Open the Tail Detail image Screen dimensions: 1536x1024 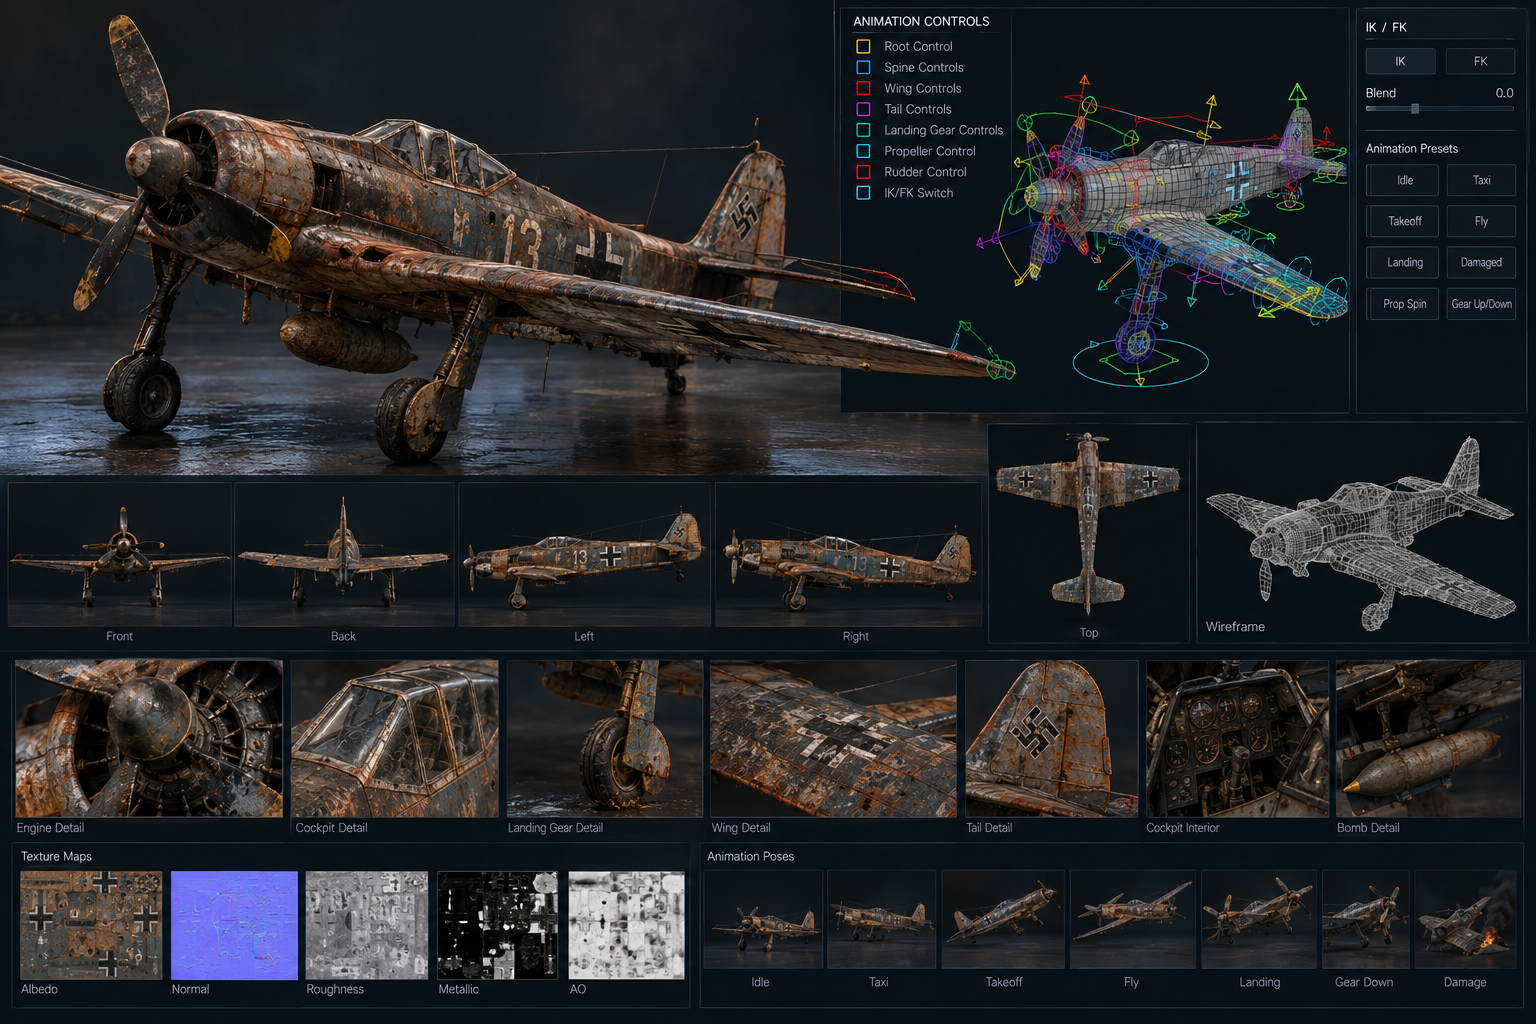1052,738
